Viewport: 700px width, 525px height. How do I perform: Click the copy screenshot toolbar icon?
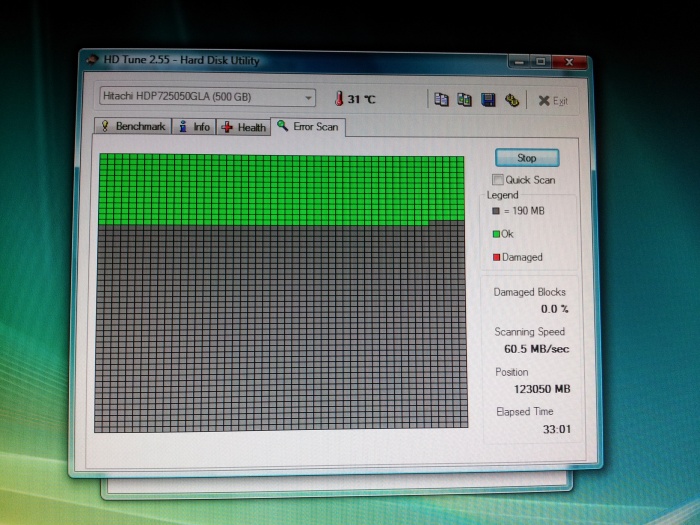pos(464,100)
